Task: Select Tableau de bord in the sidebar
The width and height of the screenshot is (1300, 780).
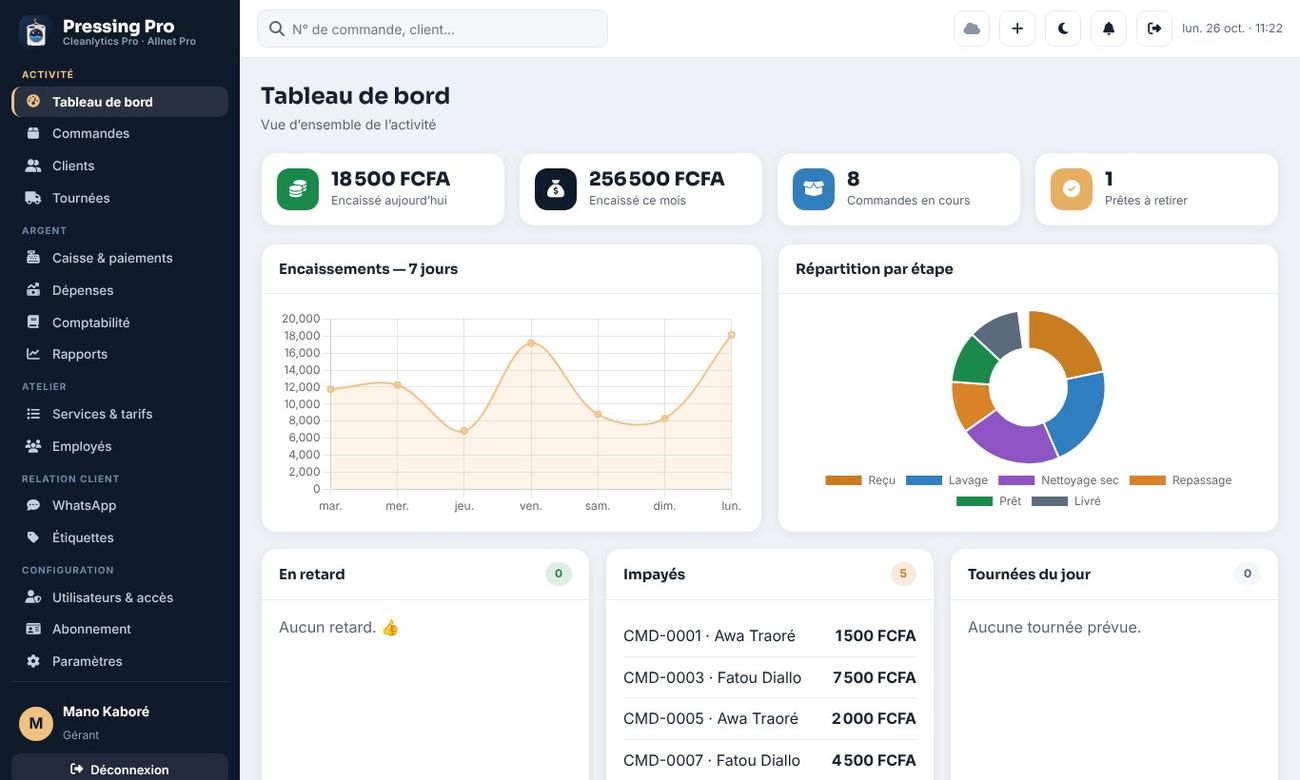Action: click(120, 101)
